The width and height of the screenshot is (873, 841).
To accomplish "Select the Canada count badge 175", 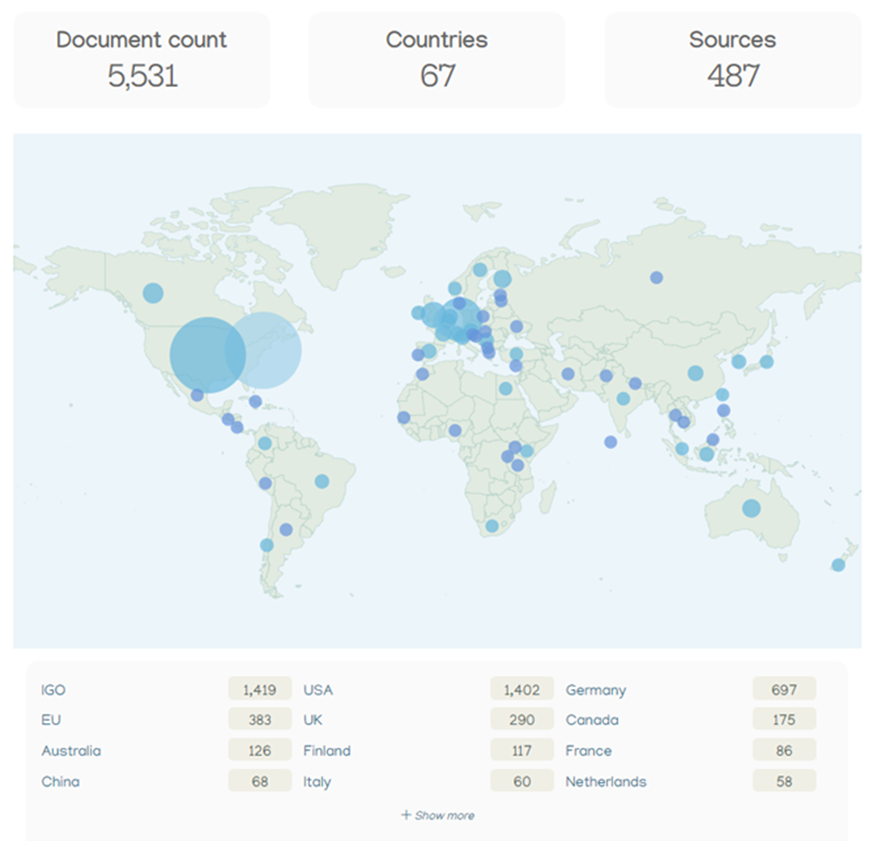I will [783, 720].
